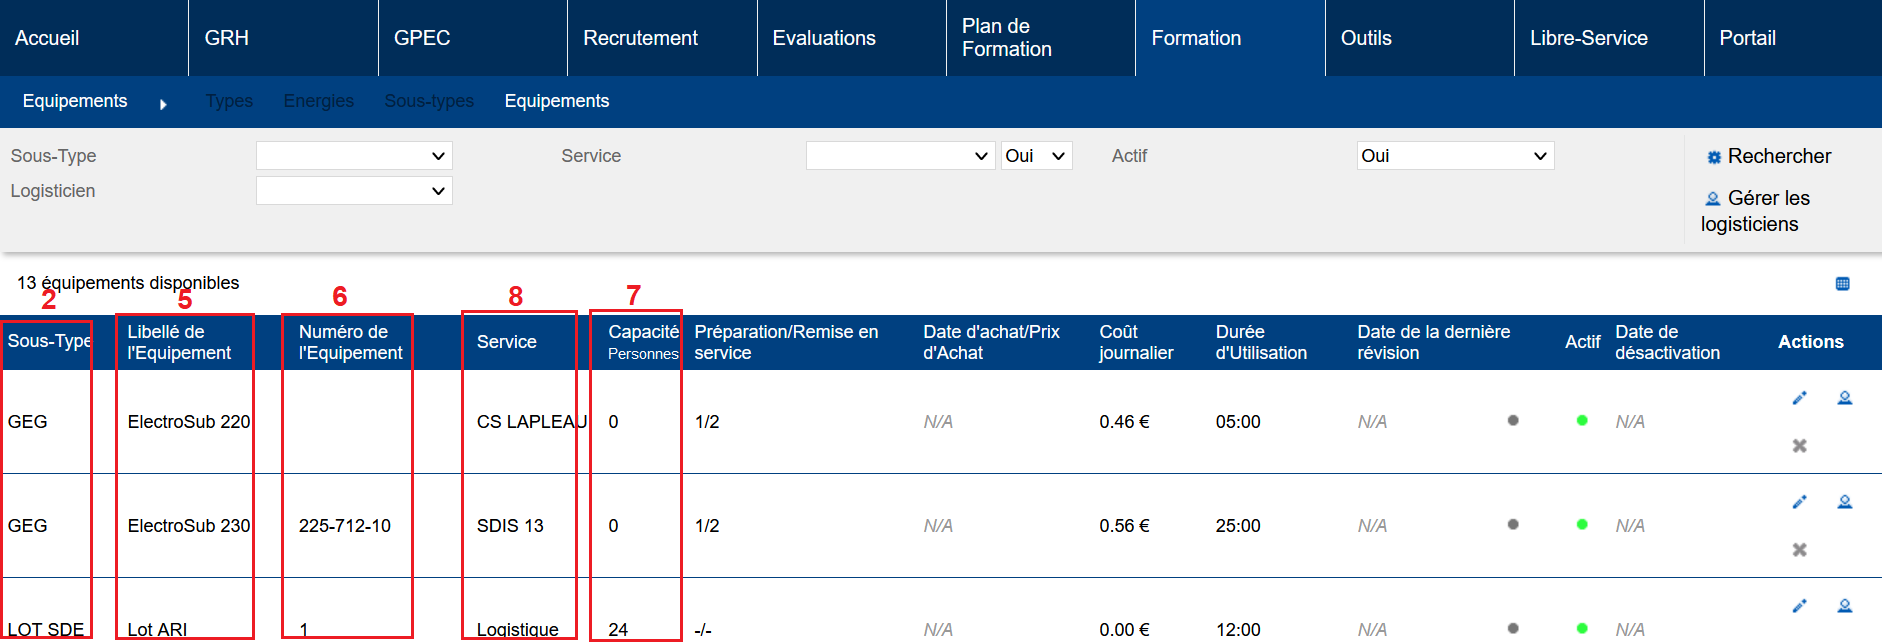Toggle the green Actif dot for ElectroSub 220
This screenshot has height=642, width=1882.
1582,421
